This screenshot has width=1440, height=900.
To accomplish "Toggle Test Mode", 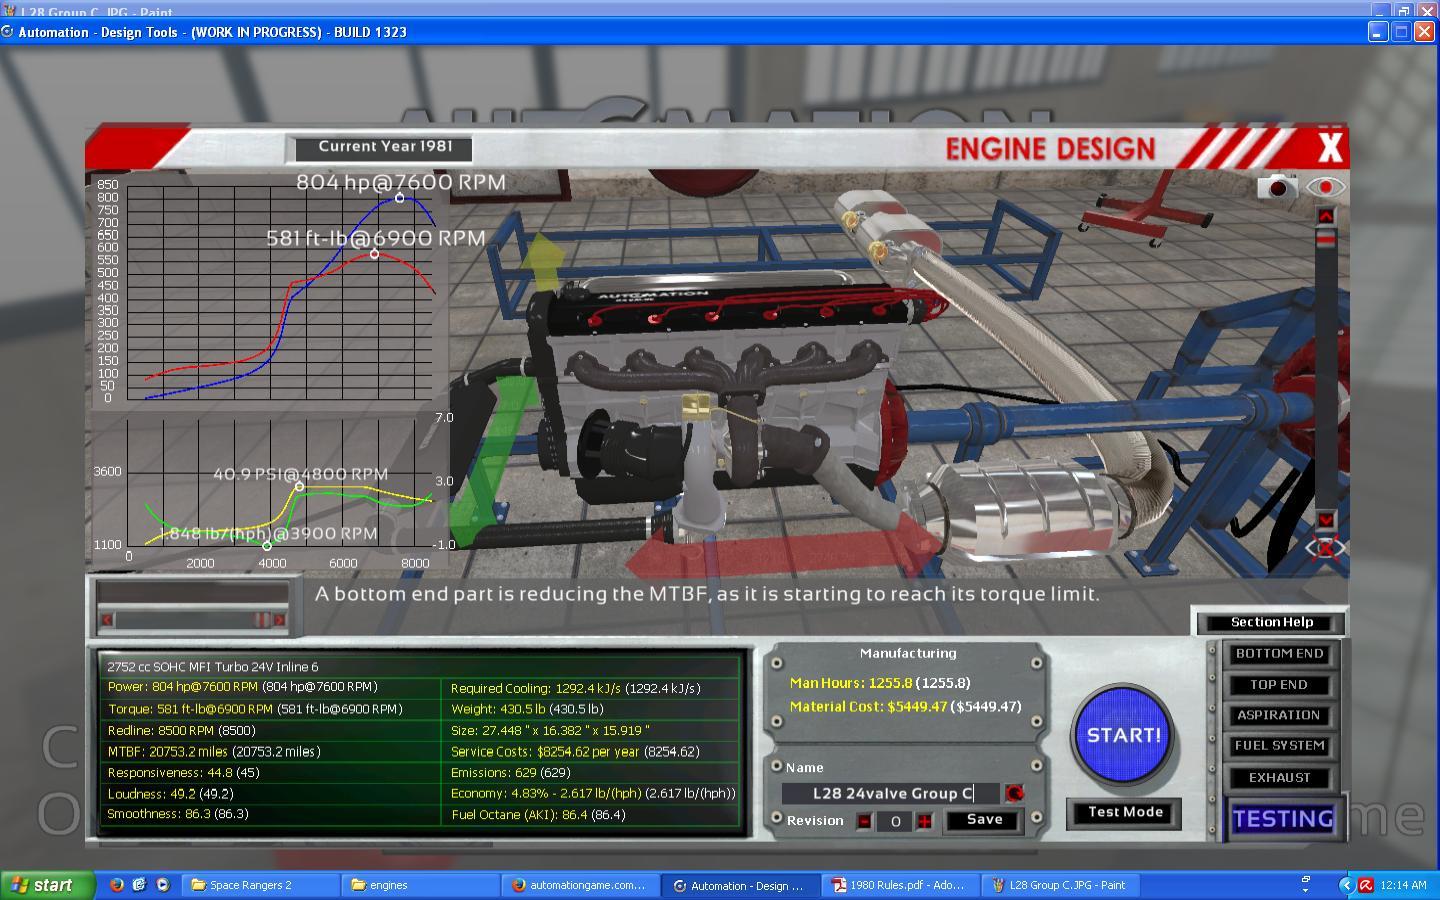I will click(x=1125, y=812).
